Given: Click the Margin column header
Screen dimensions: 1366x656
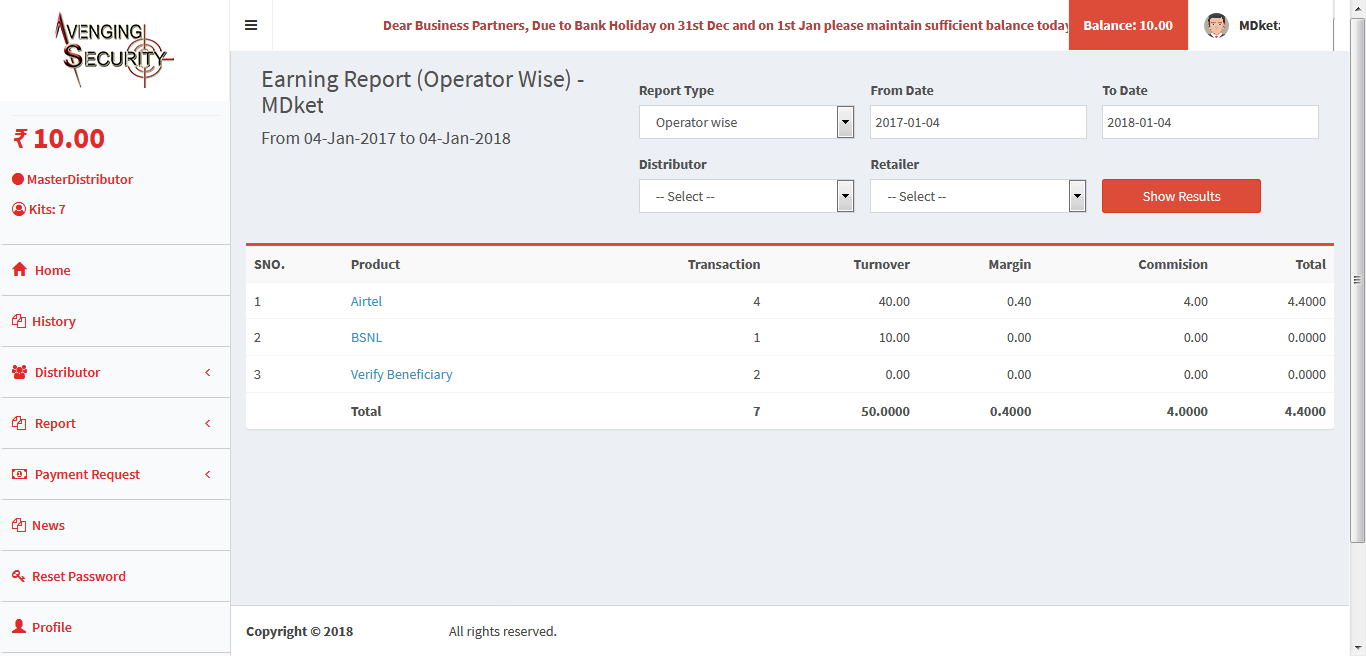Looking at the screenshot, I should [1010, 264].
